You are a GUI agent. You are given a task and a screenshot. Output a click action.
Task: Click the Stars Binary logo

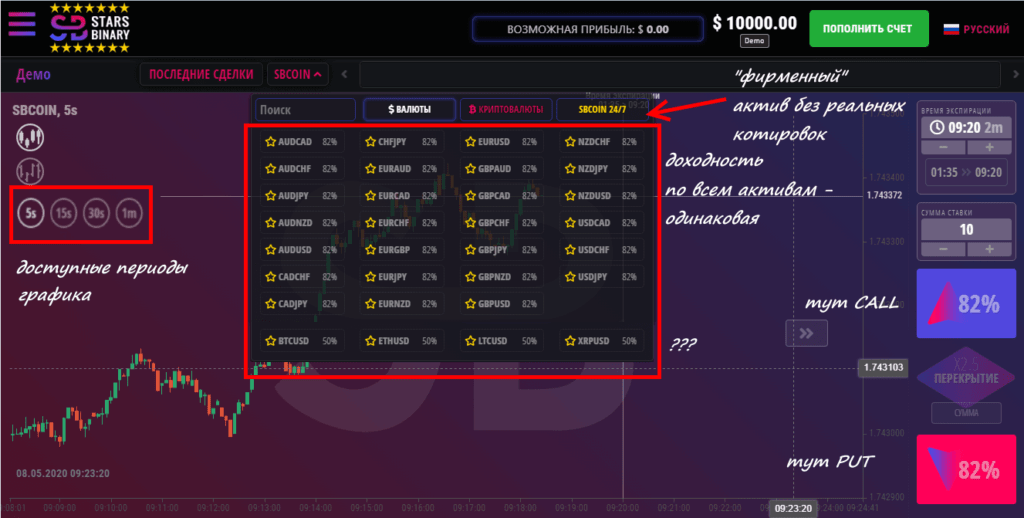point(96,28)
